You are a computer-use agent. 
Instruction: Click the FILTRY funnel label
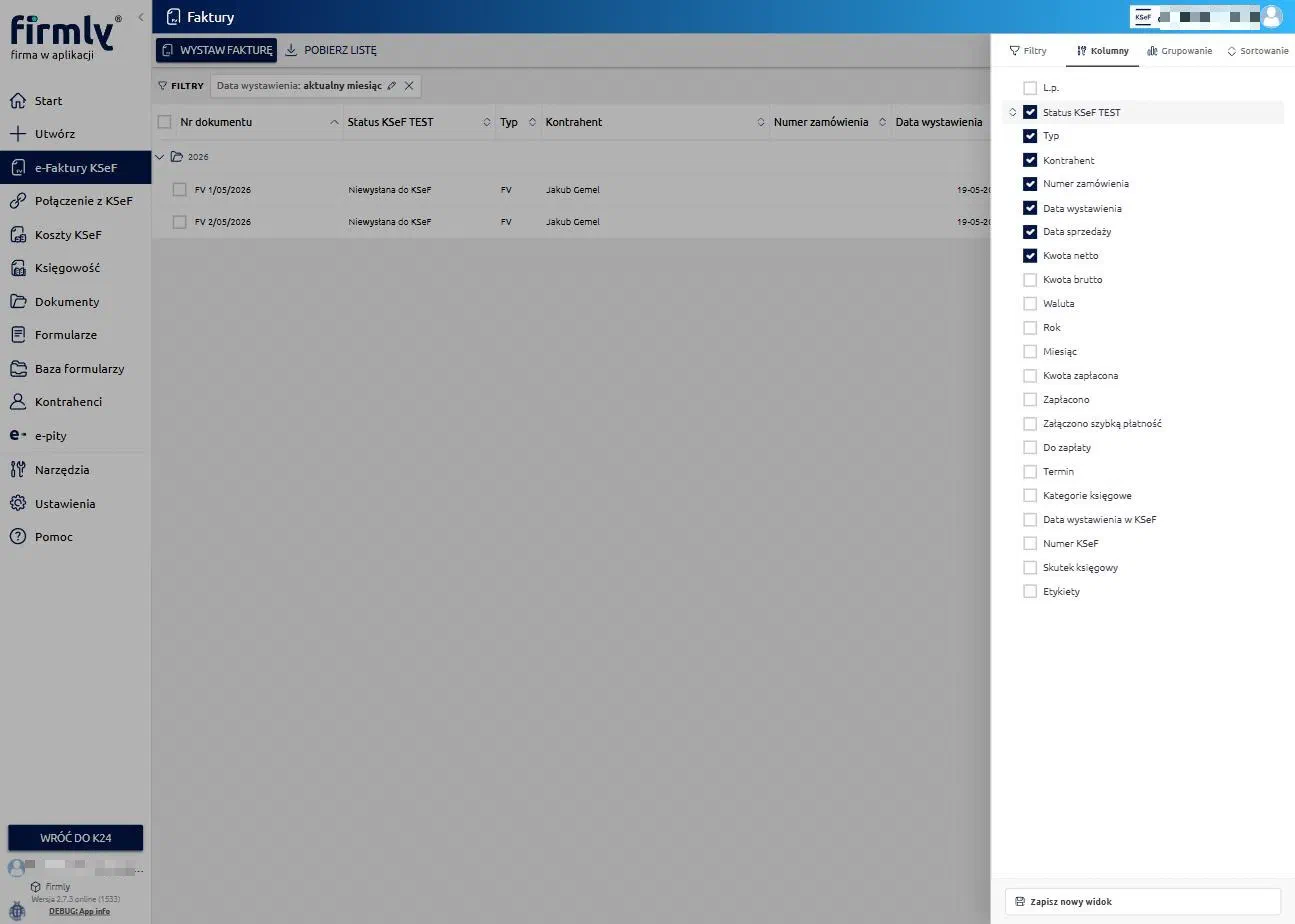pyautogui.click(x=181, y=86)
